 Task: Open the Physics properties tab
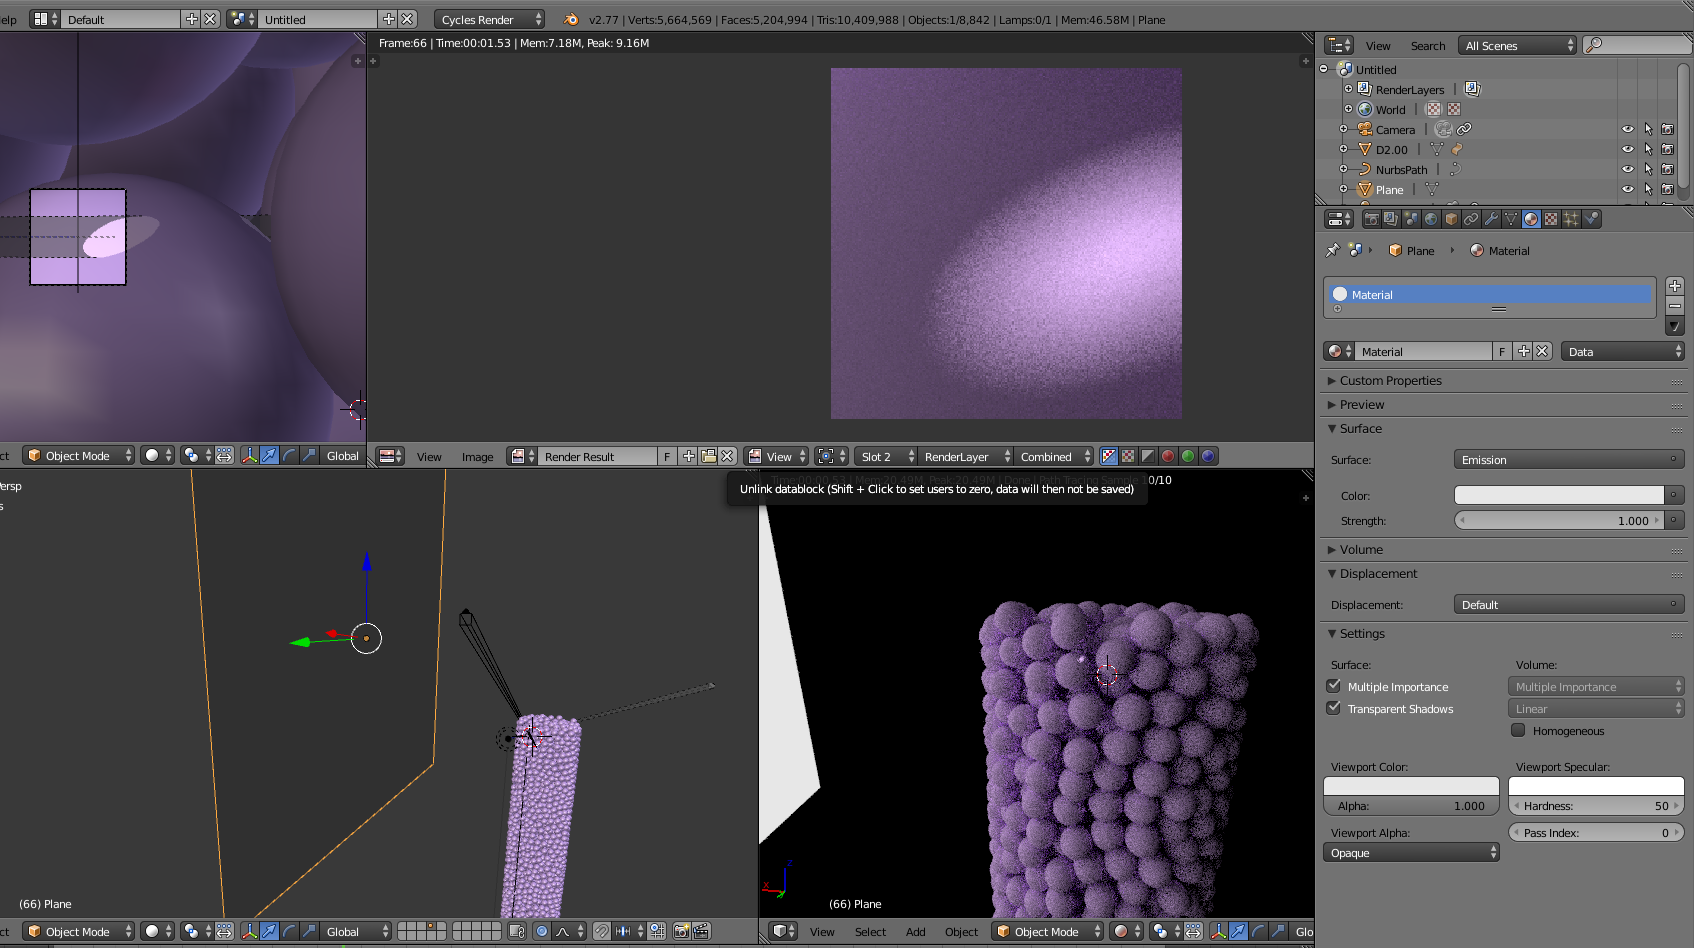[1591, 219]
